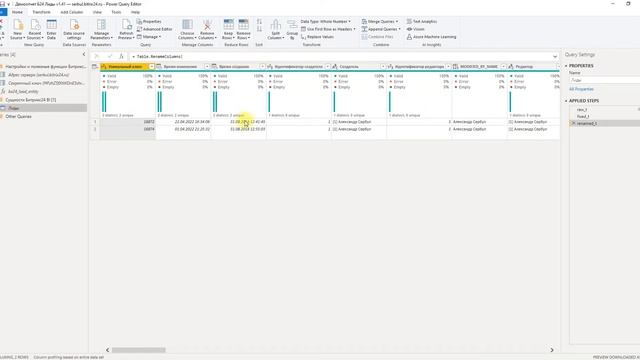640x360 pixels.
Task: Click the Group By icon
Action: click(292, 29)
